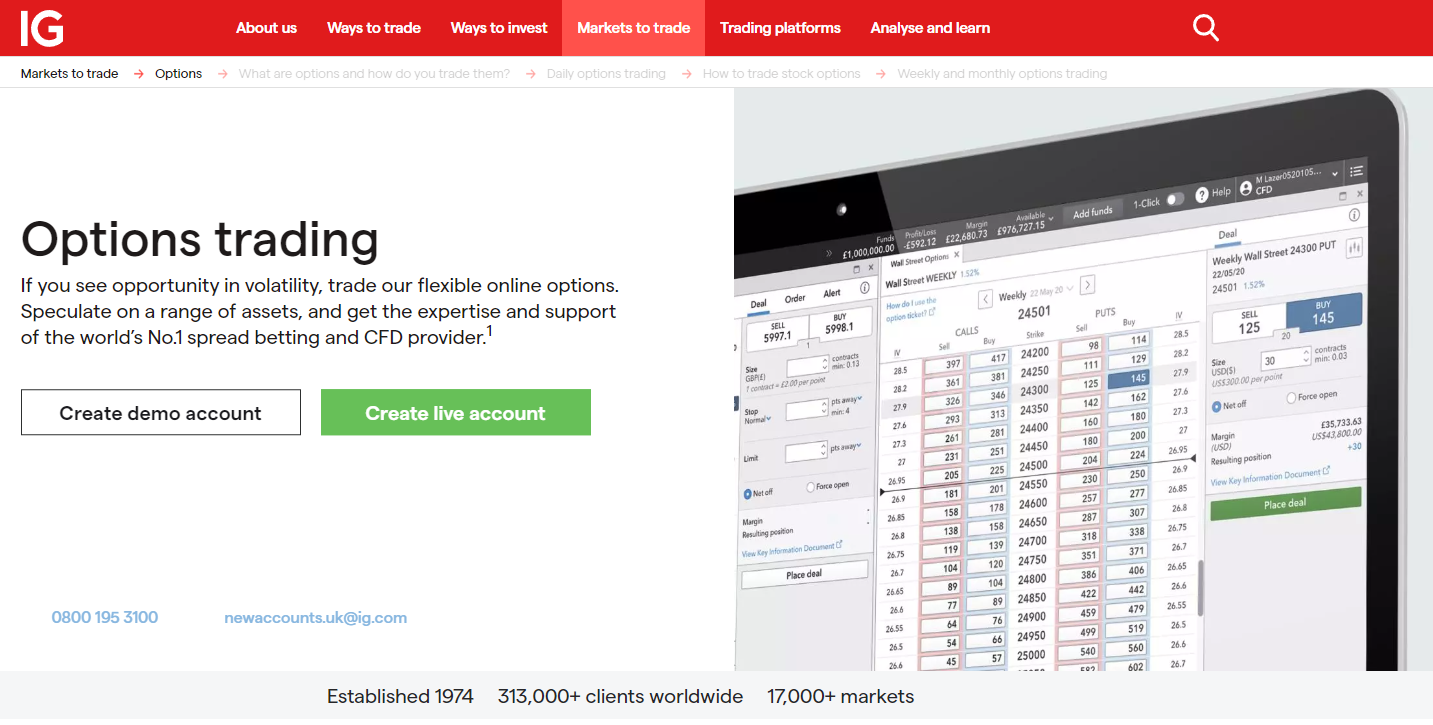Click the Create demo account button

coord(160,413)
